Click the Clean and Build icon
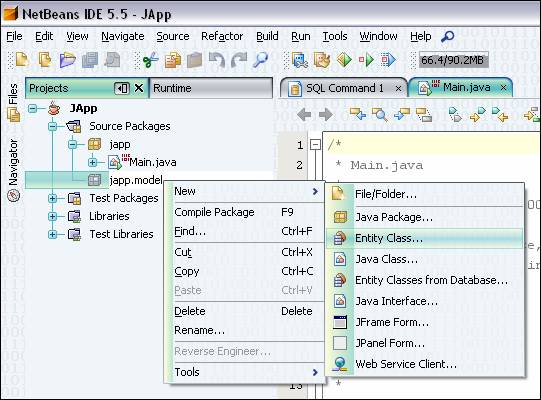This screenshot has width=541, height=400. 322,60
